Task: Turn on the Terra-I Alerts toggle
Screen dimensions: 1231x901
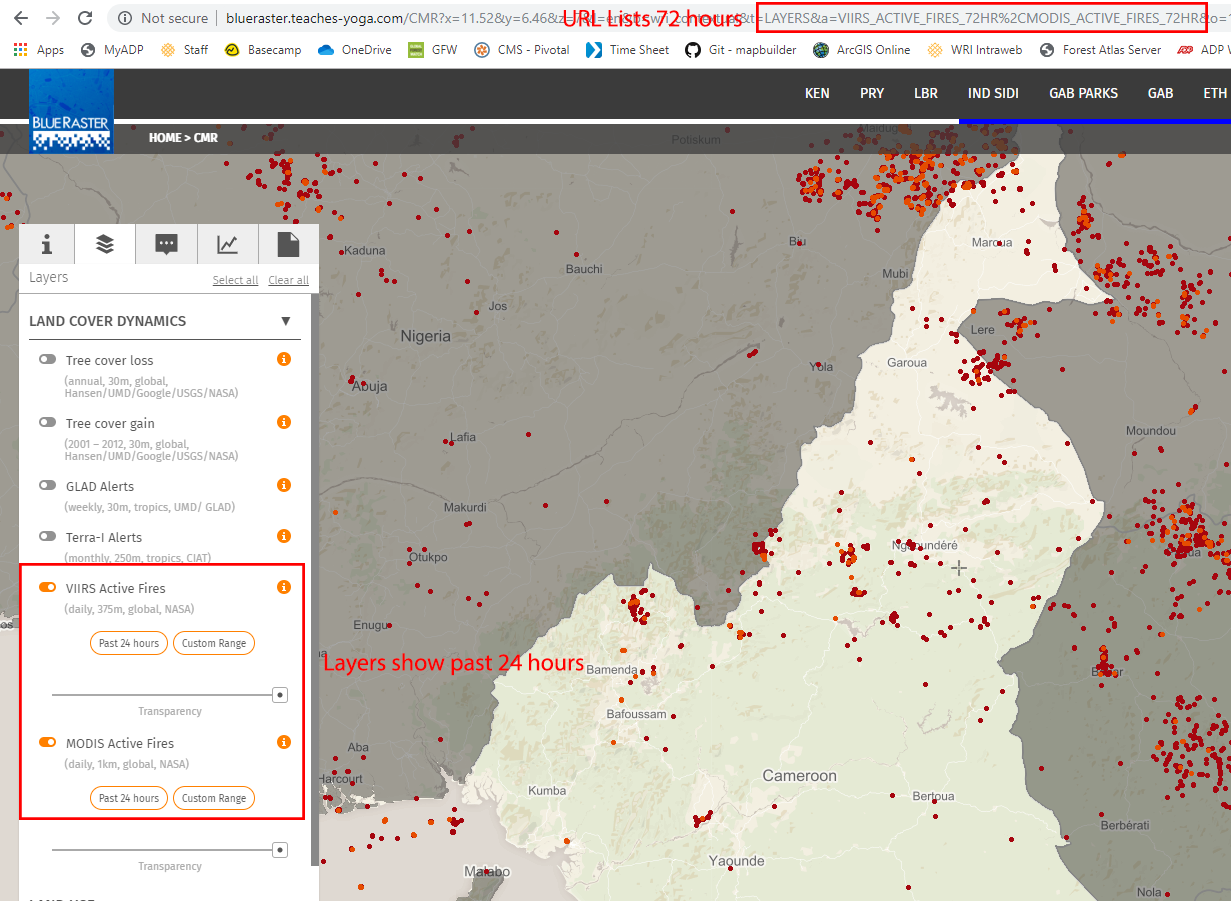Action: click(x=47, y=536)
